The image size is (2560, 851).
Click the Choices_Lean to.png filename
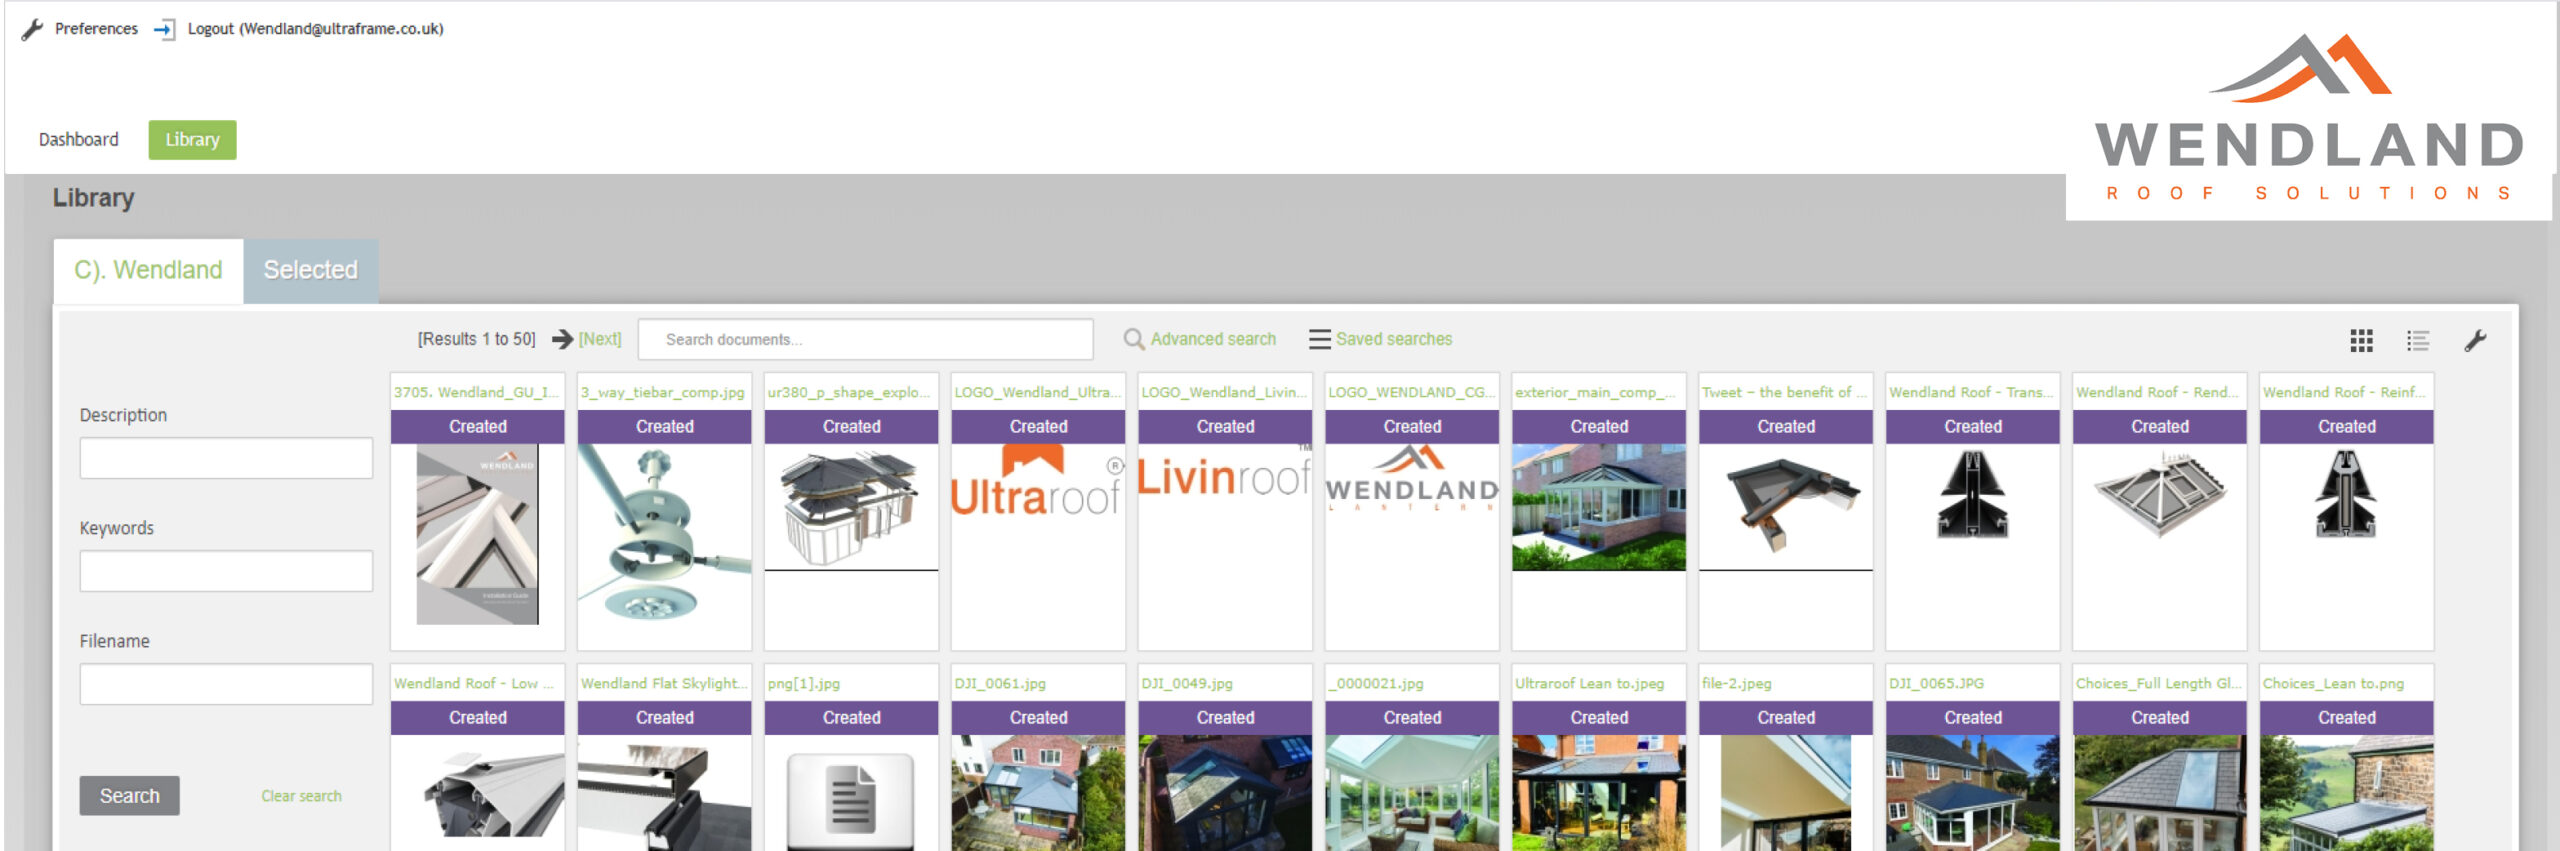click(2333, 683)
